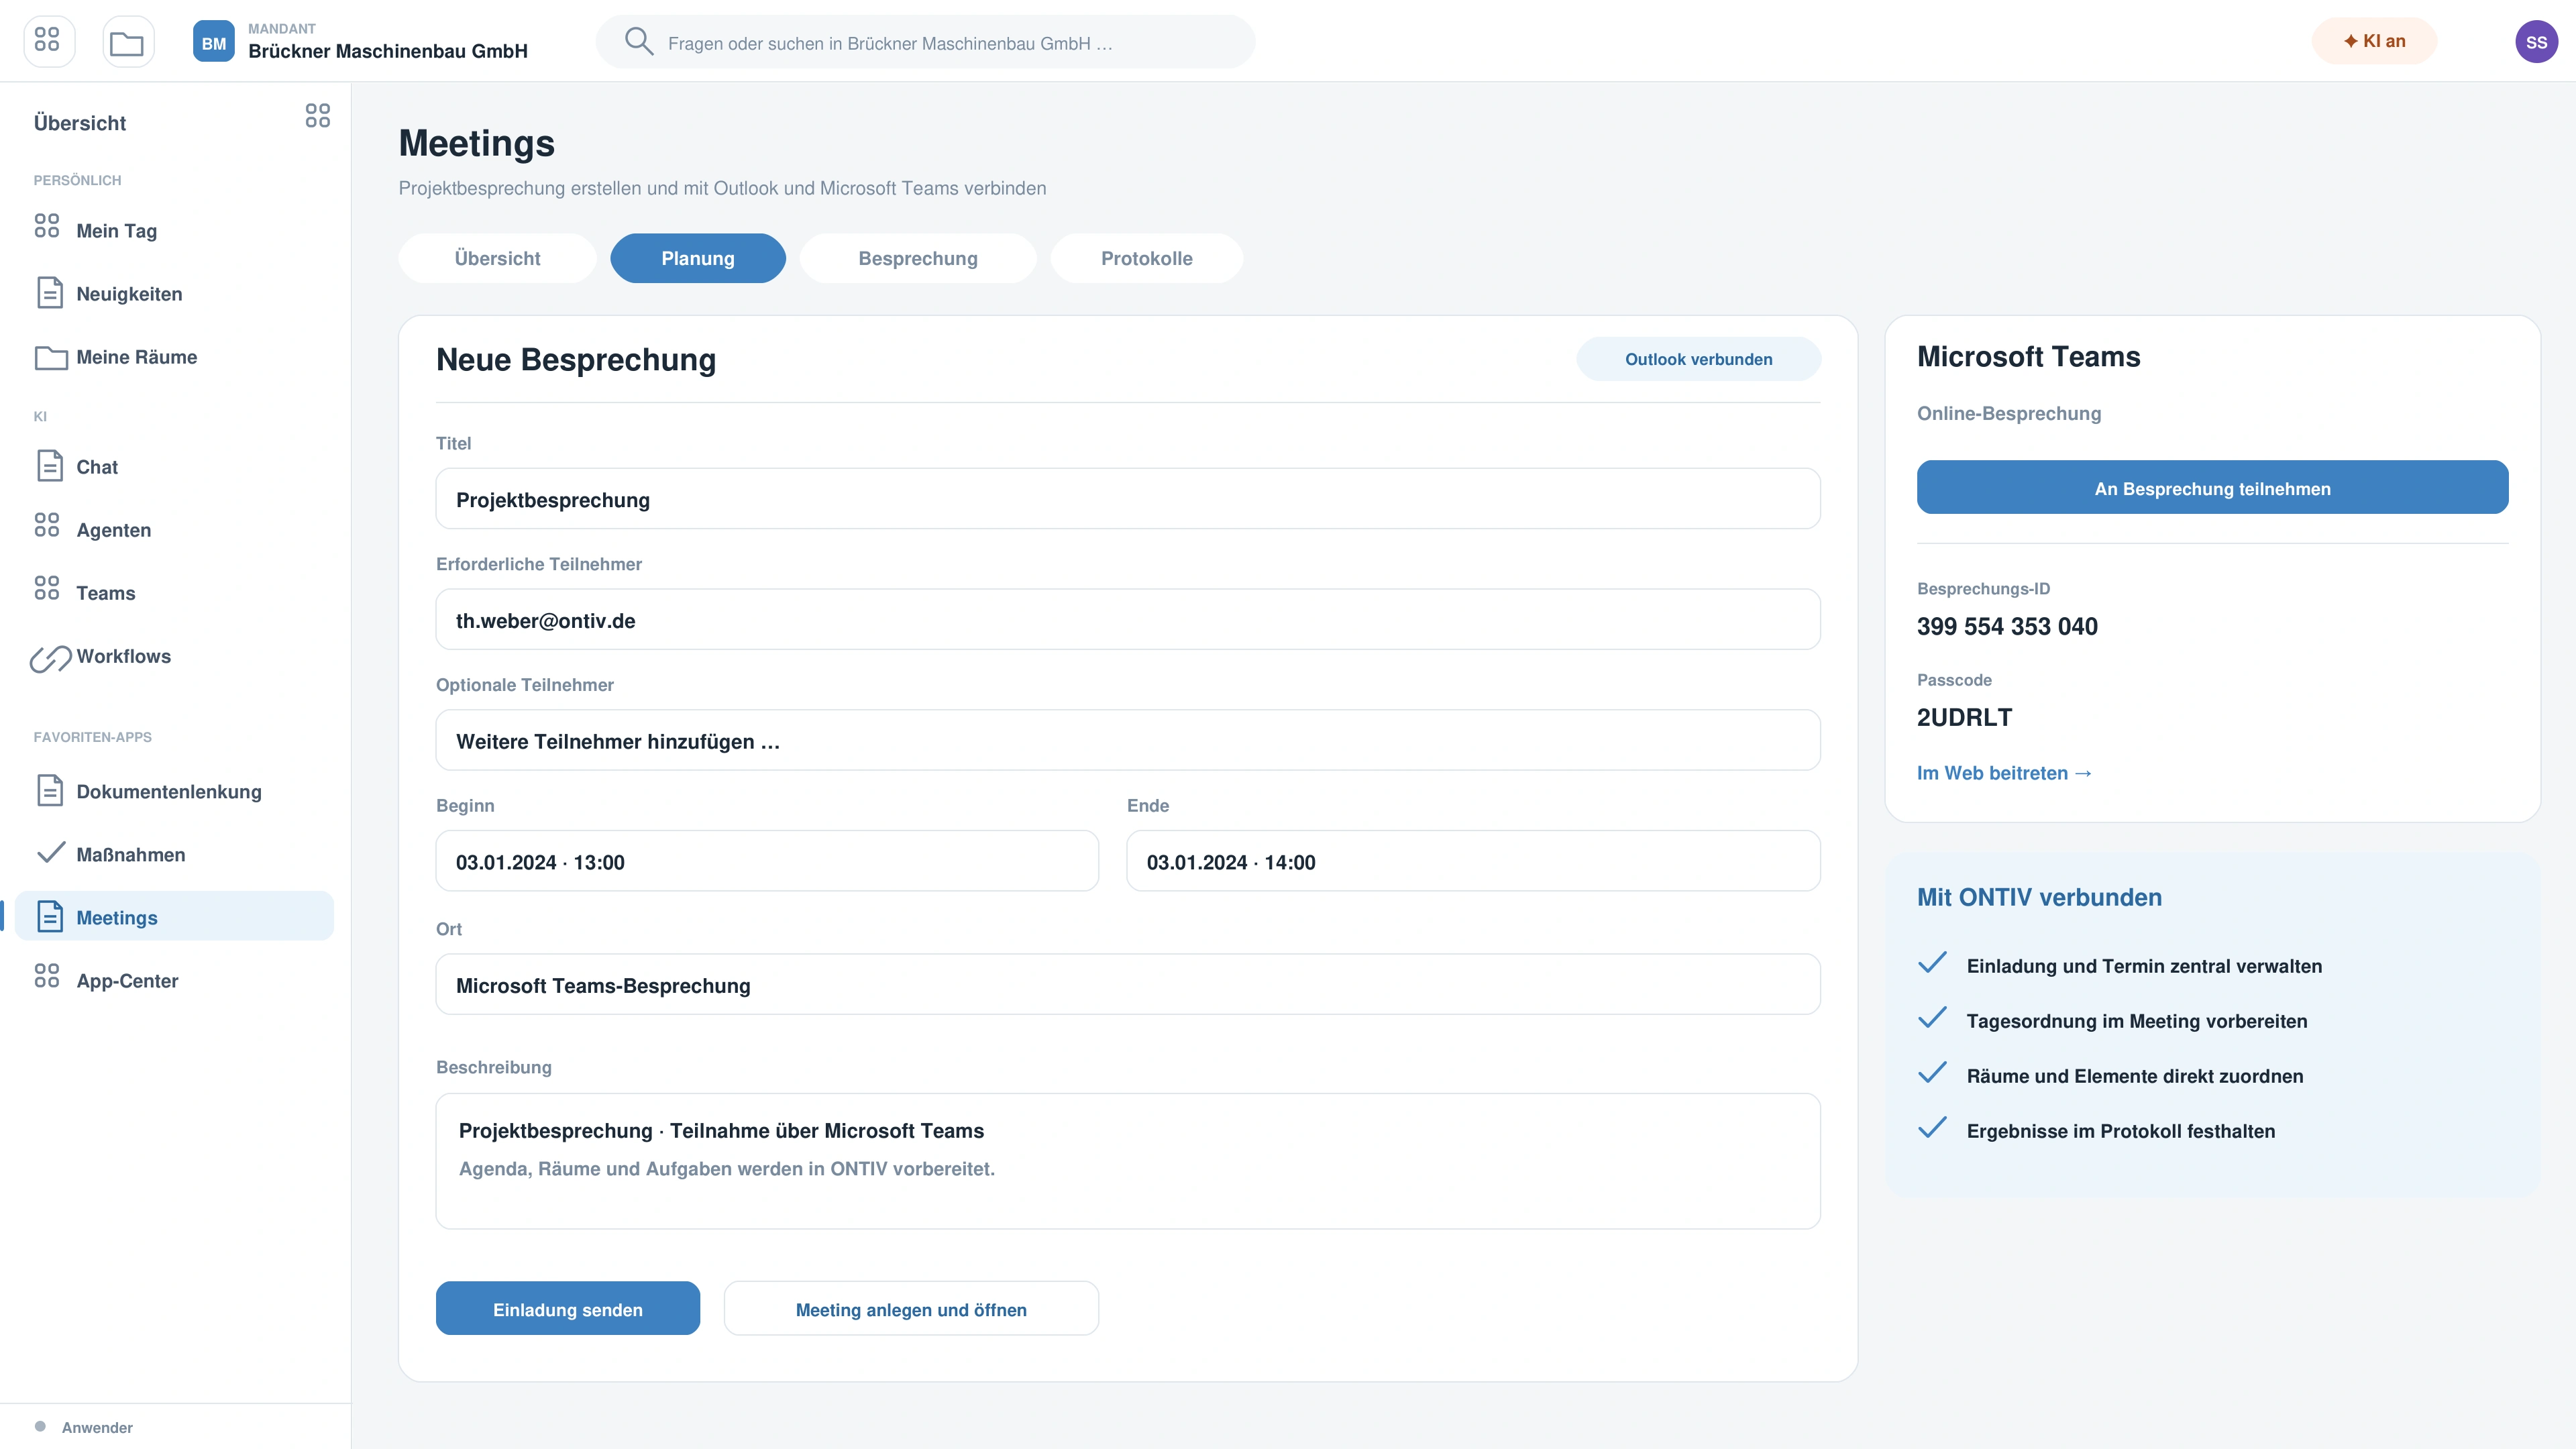Image resolution: width=2576 pixels, height=1449 pixels.
Task: Click Brückner Maschinenbau GmbH mandant name
Action: click(x=387, y=51)
